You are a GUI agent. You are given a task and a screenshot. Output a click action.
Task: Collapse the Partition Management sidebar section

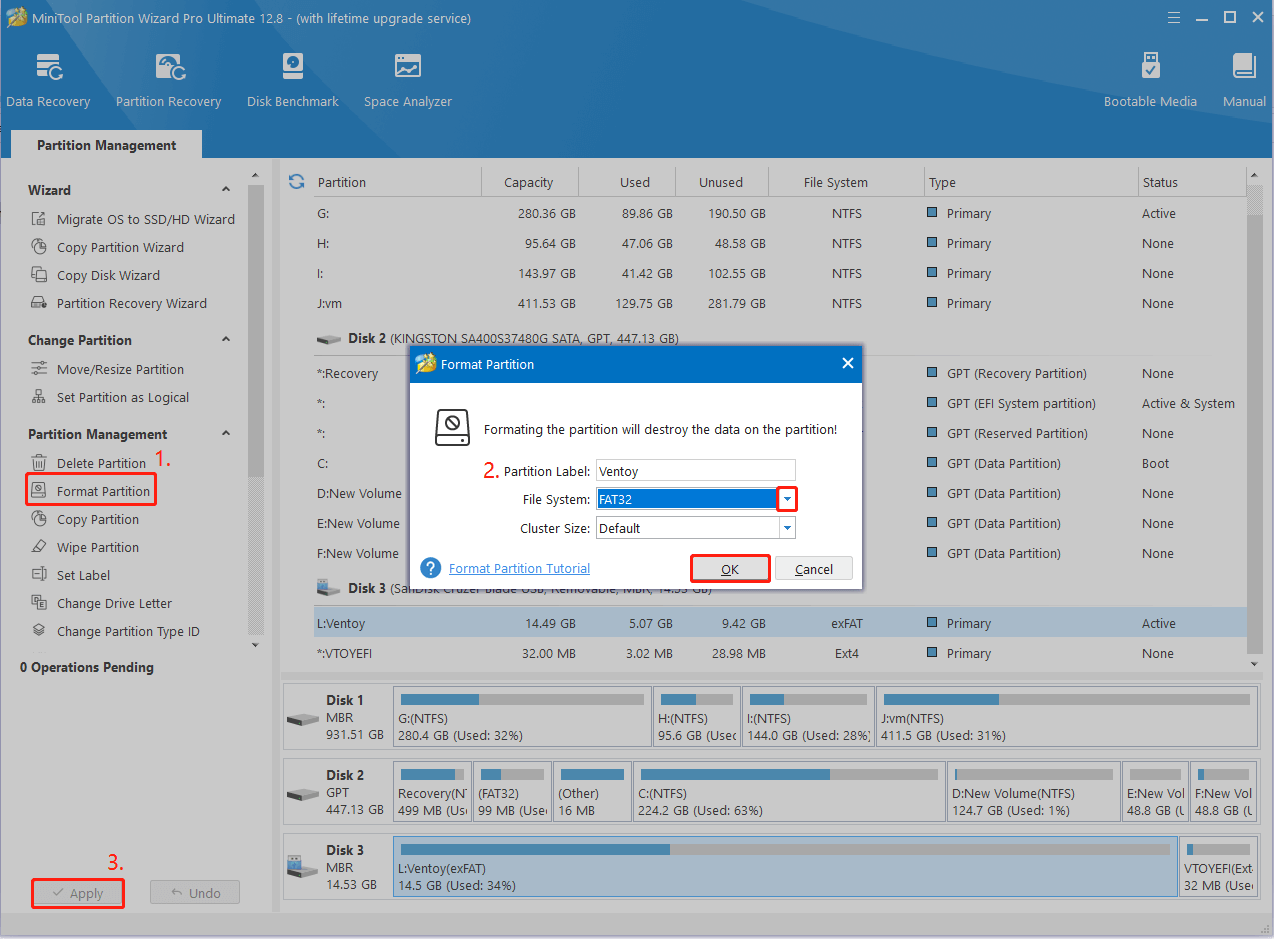[x=226, y=434]
